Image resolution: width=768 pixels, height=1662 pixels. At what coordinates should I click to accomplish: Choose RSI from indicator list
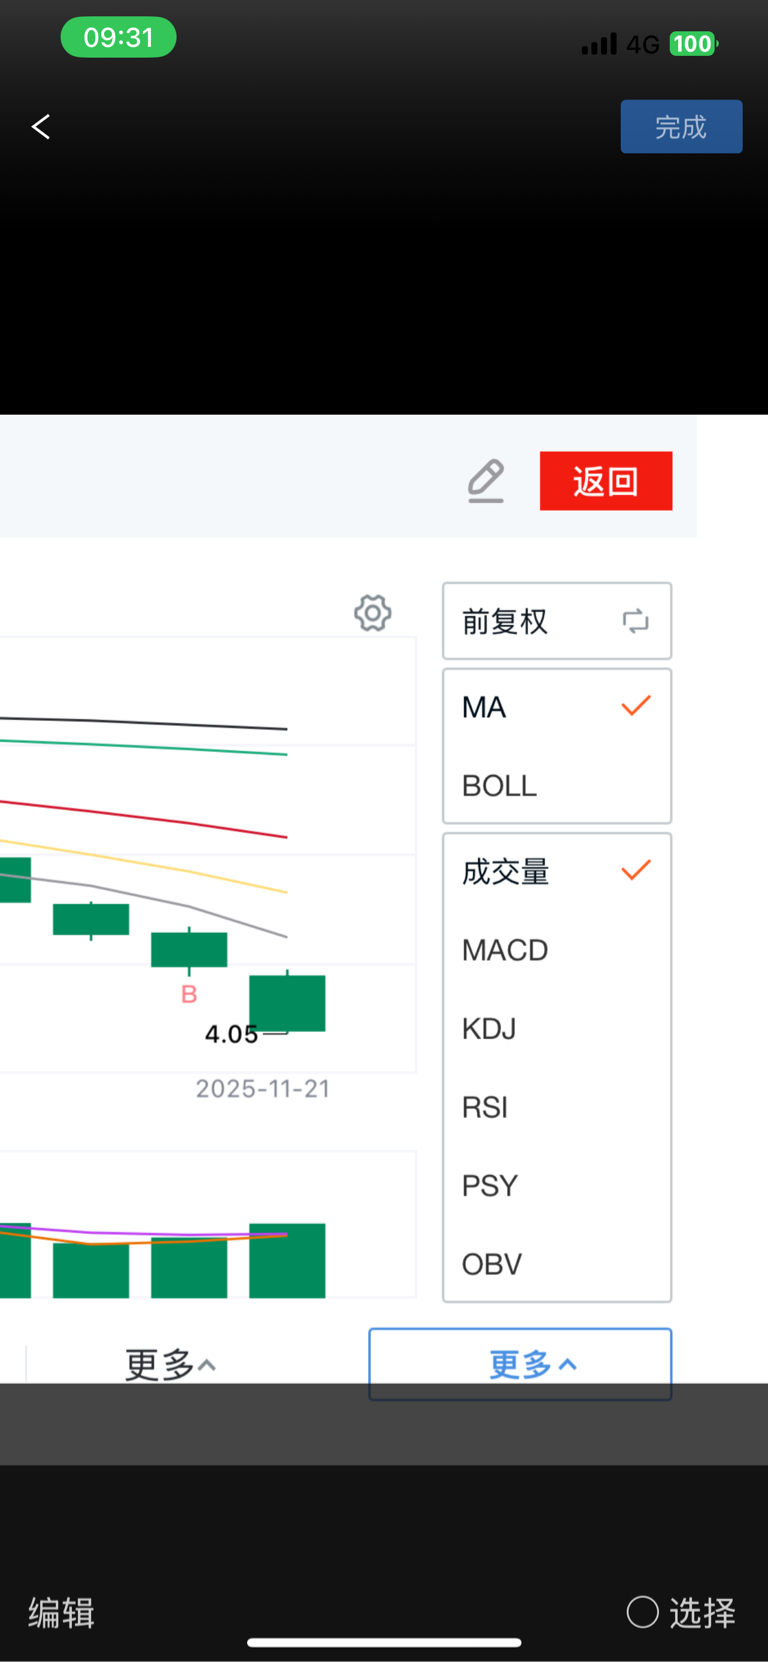[x=485, y=1107]
